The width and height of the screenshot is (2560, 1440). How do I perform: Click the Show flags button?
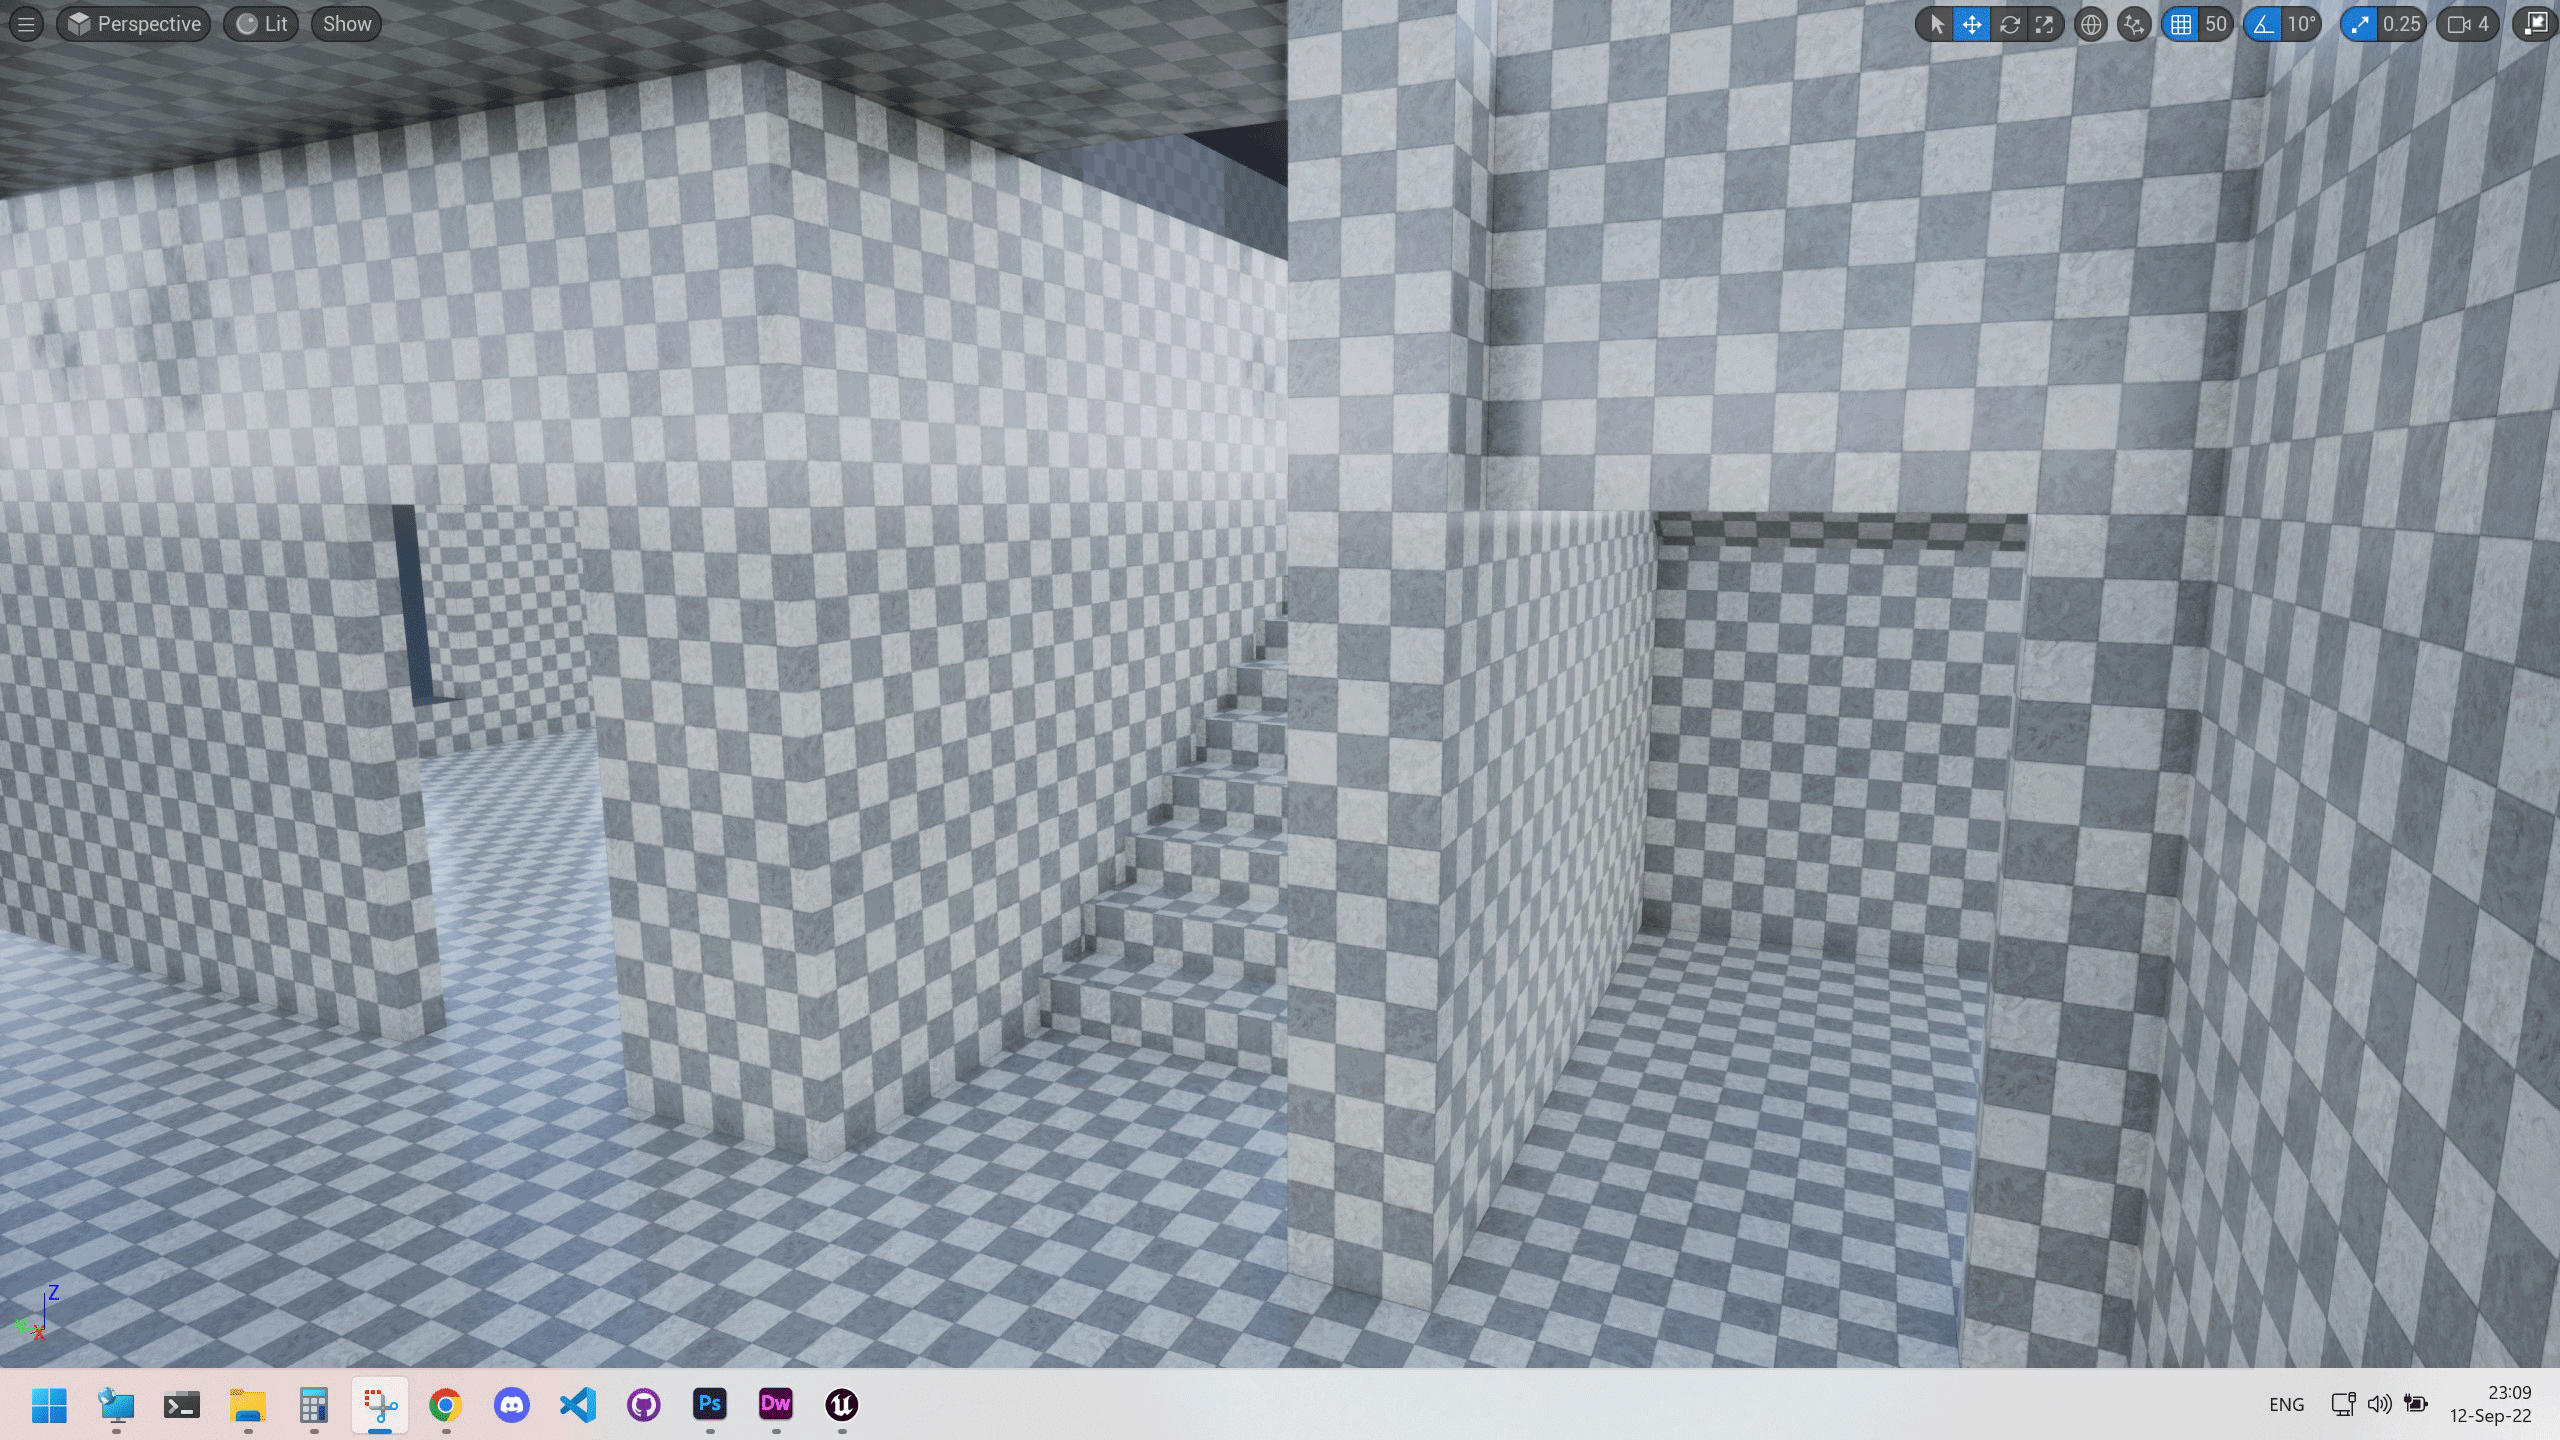pos(346,24)
